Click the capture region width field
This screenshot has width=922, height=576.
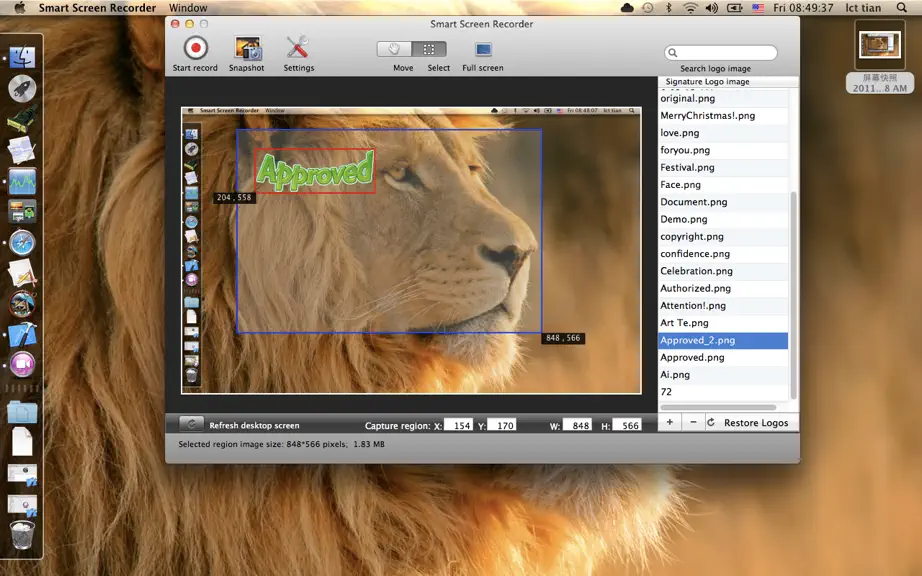[577, 425]
